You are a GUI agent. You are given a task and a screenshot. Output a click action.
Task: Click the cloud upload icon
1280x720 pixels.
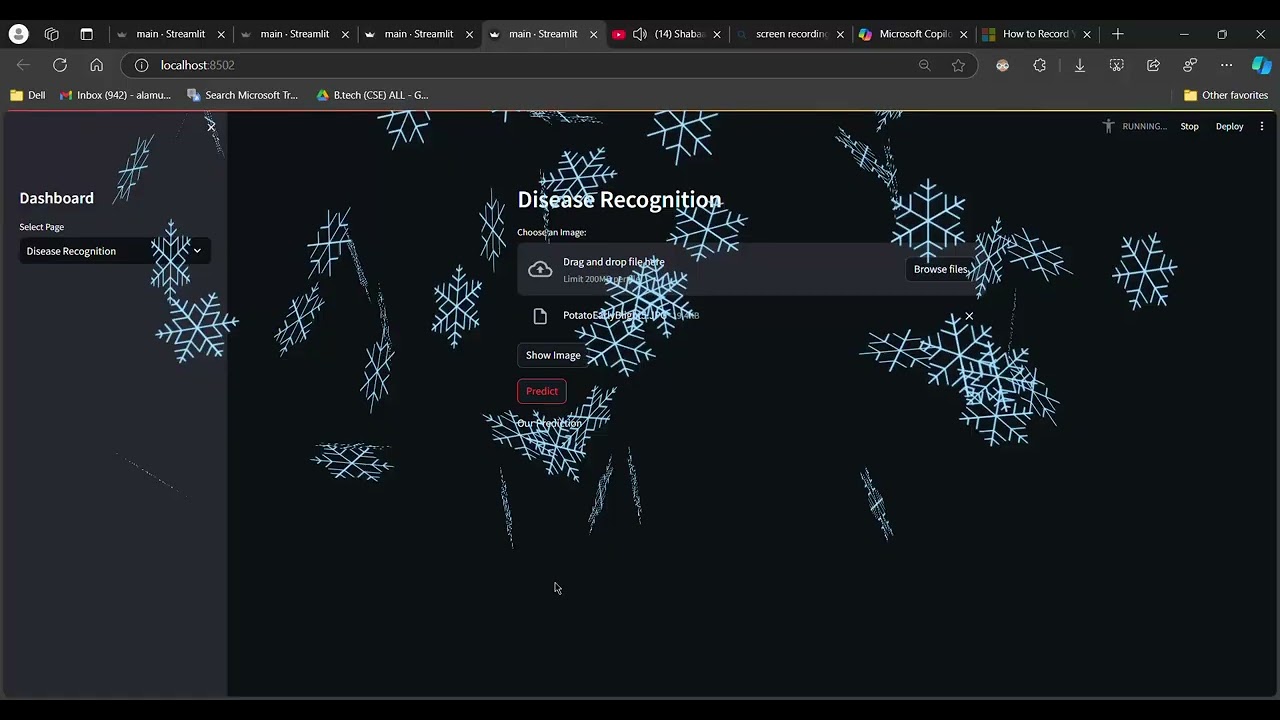click(540, 269)
